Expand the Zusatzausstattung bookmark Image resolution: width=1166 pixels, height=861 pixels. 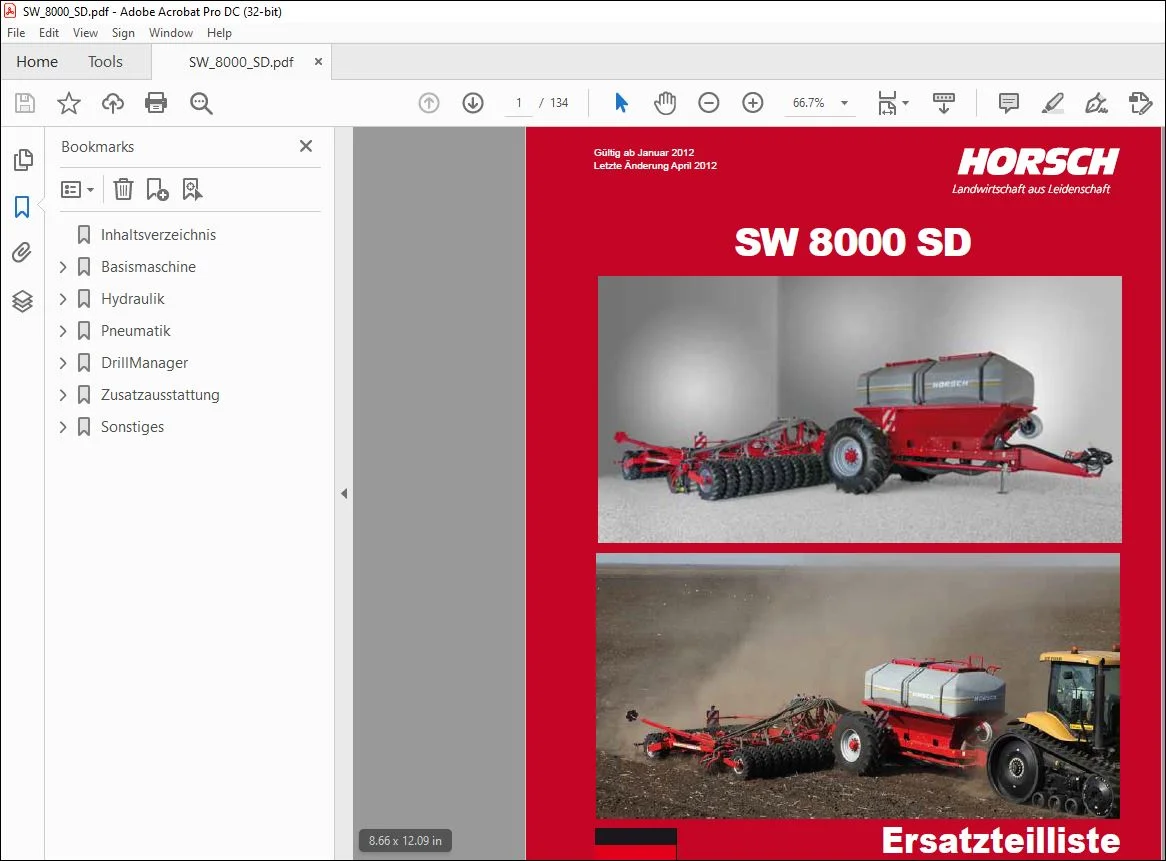click(63, 395)
